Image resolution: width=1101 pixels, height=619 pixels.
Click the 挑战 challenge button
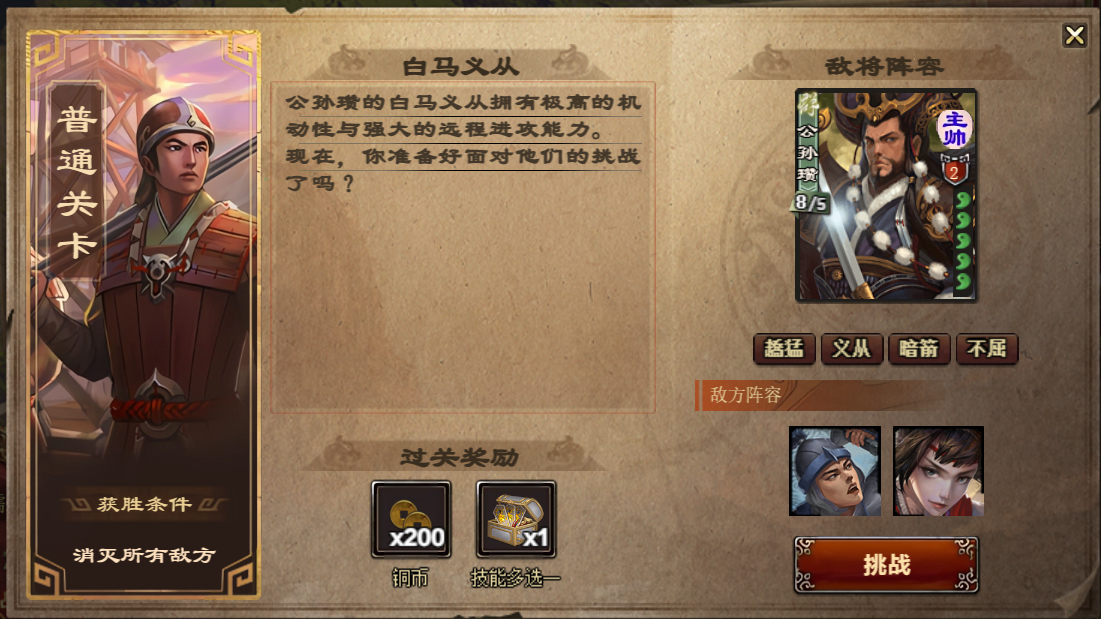[886, 565]
